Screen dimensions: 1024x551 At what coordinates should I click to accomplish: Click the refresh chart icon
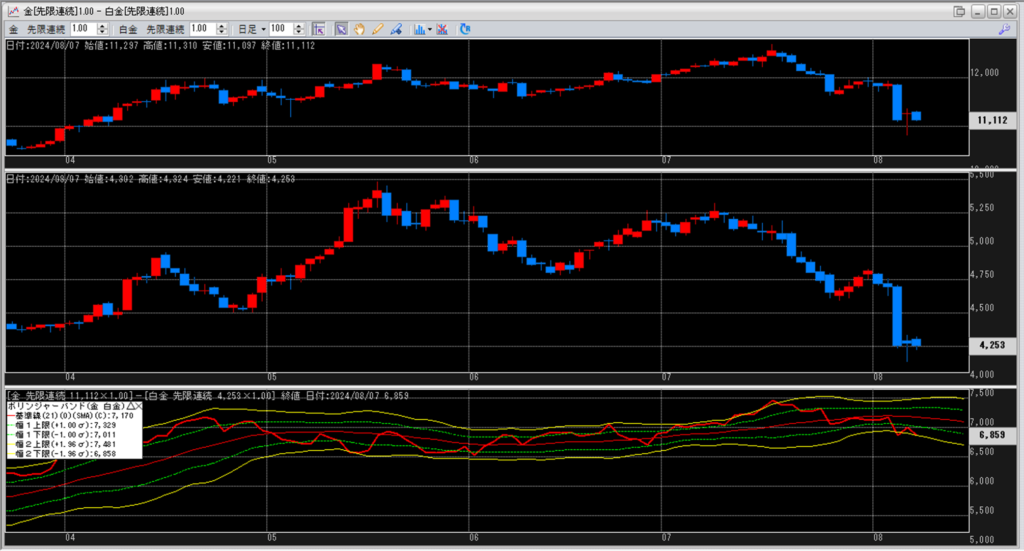(x=461, y=29)
